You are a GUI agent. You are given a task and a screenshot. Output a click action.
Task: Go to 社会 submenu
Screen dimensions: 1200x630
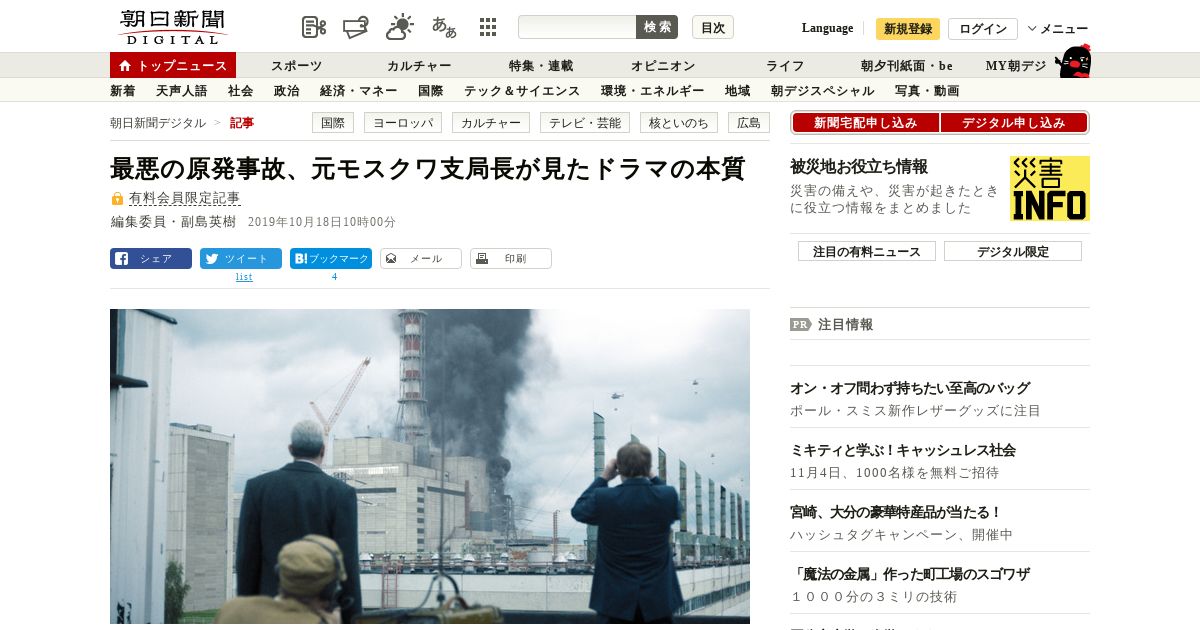pos(241,91)
